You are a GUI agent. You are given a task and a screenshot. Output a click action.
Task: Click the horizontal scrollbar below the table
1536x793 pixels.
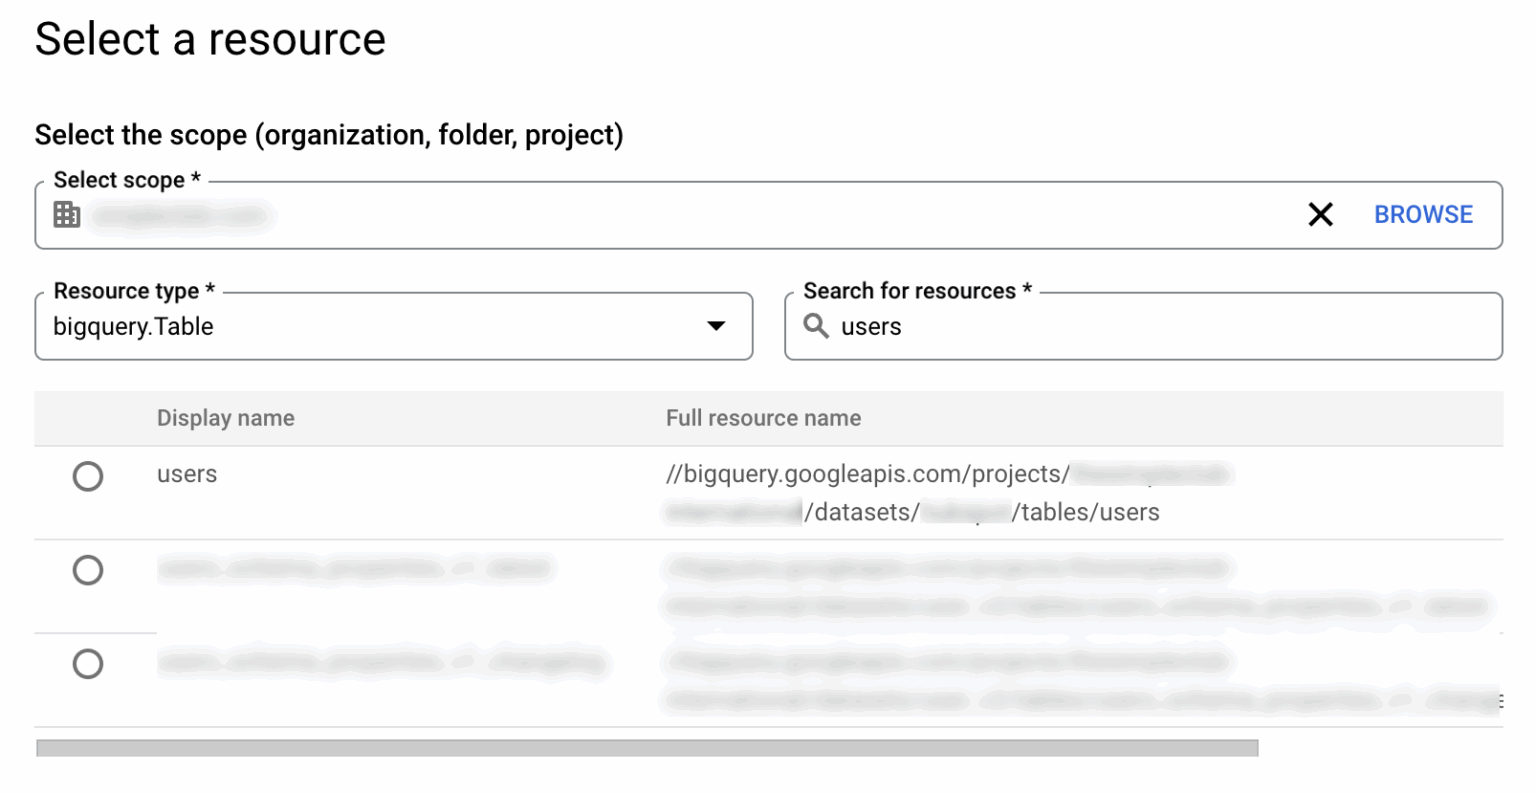(648, 747)
